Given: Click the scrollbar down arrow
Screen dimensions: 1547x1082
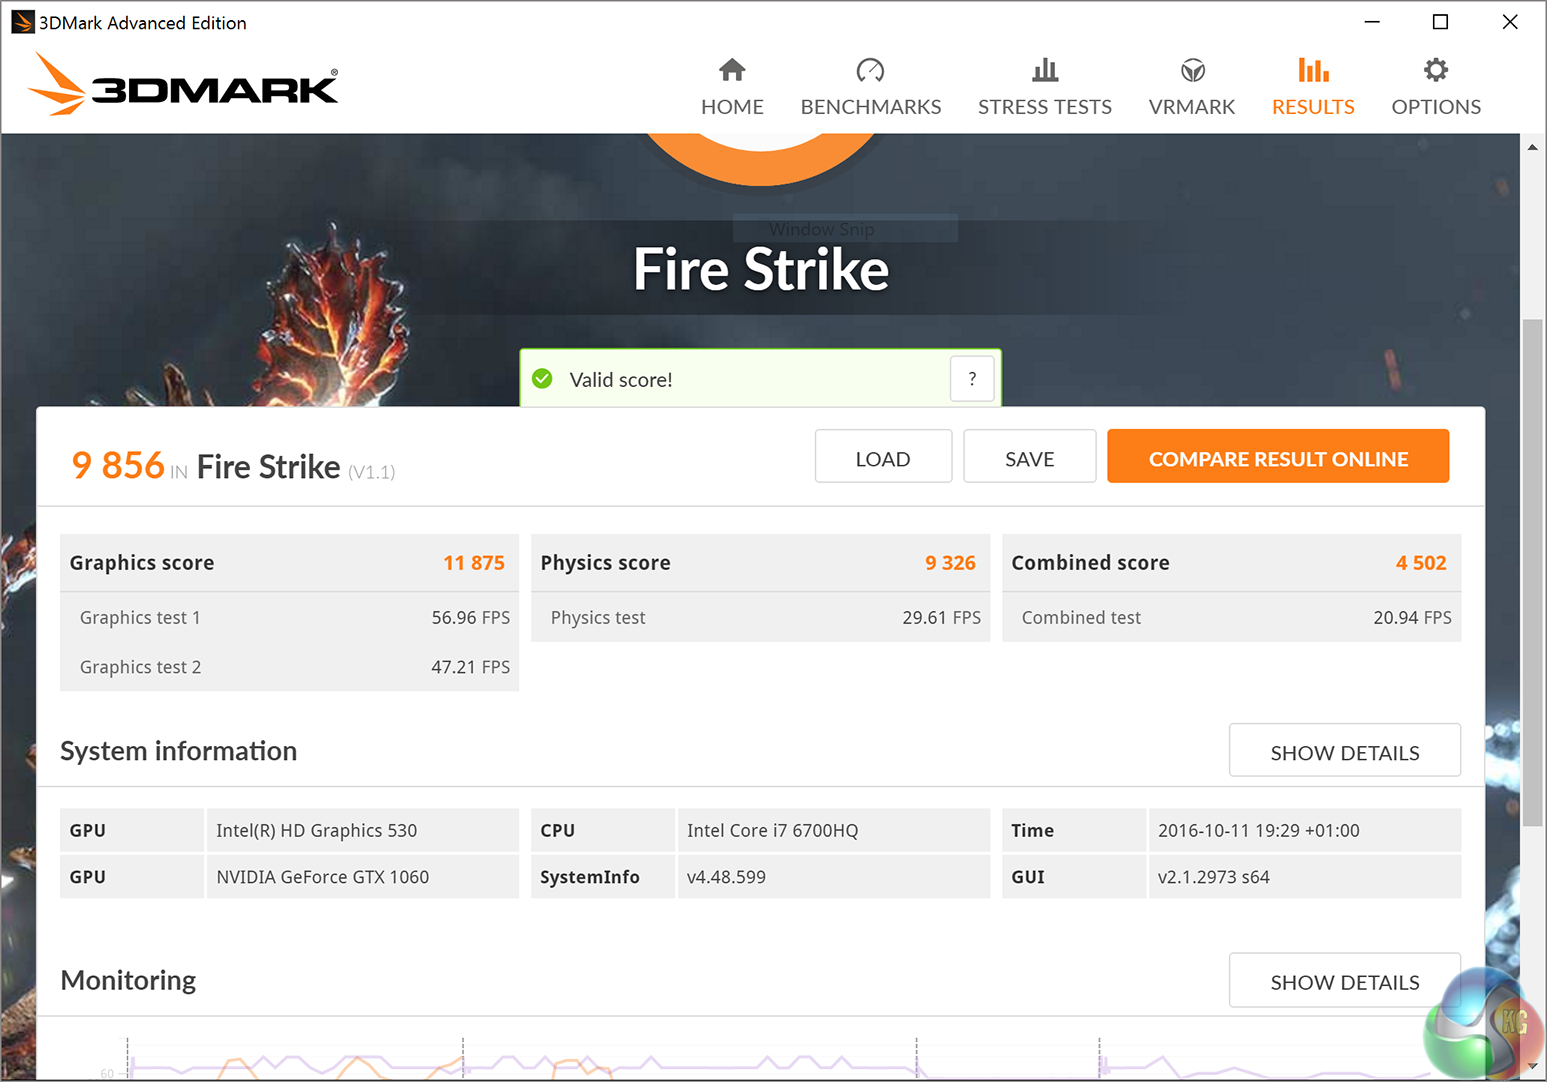Looking at the screenshot, I should (x=1532, y=1067).
